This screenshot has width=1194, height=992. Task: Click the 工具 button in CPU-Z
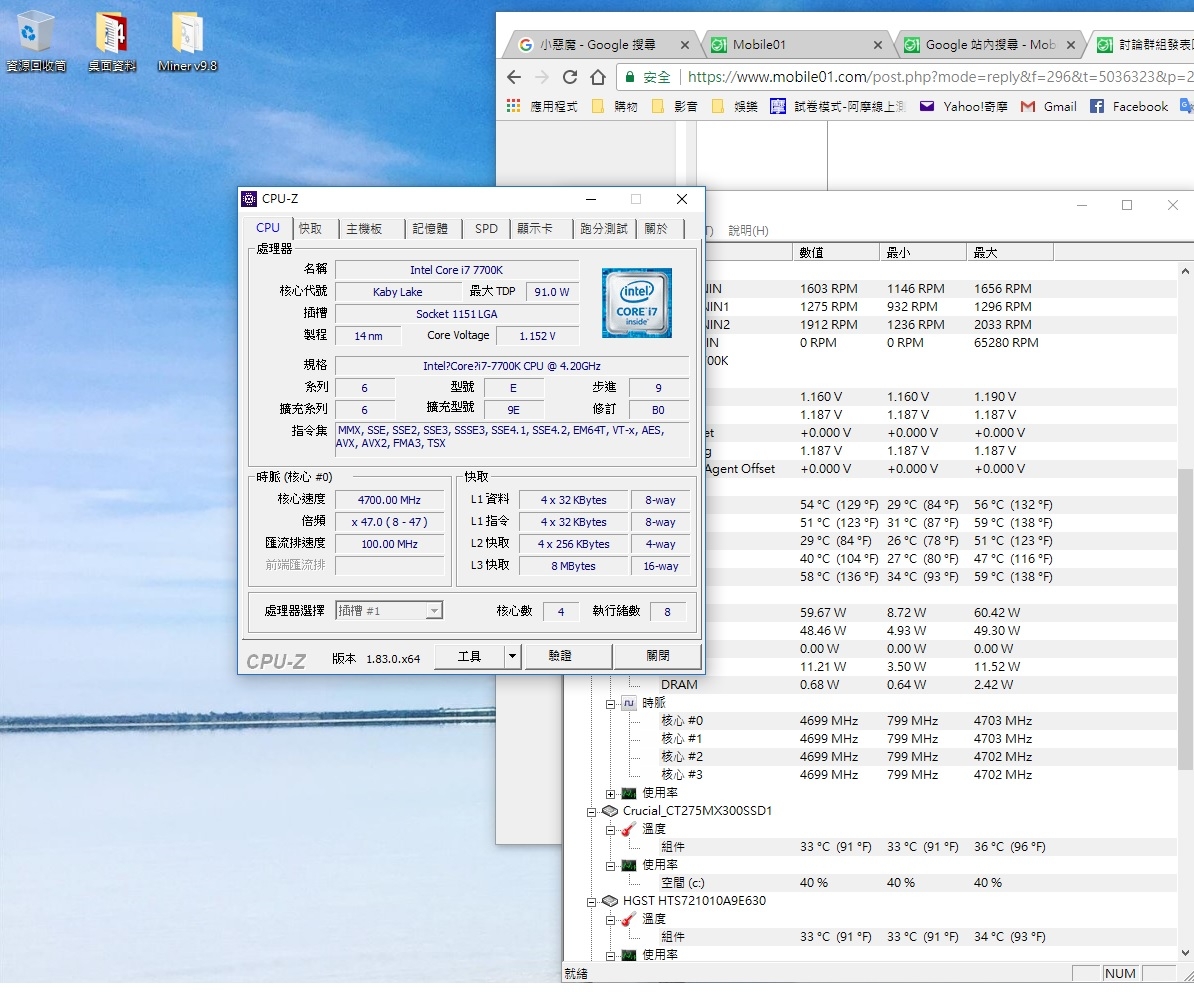469,656
